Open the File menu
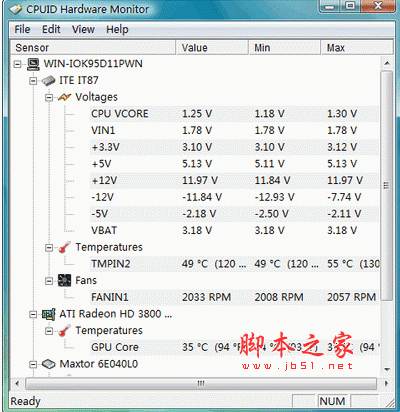This screenshot has width=400, height=412. (x=22, y=29)
